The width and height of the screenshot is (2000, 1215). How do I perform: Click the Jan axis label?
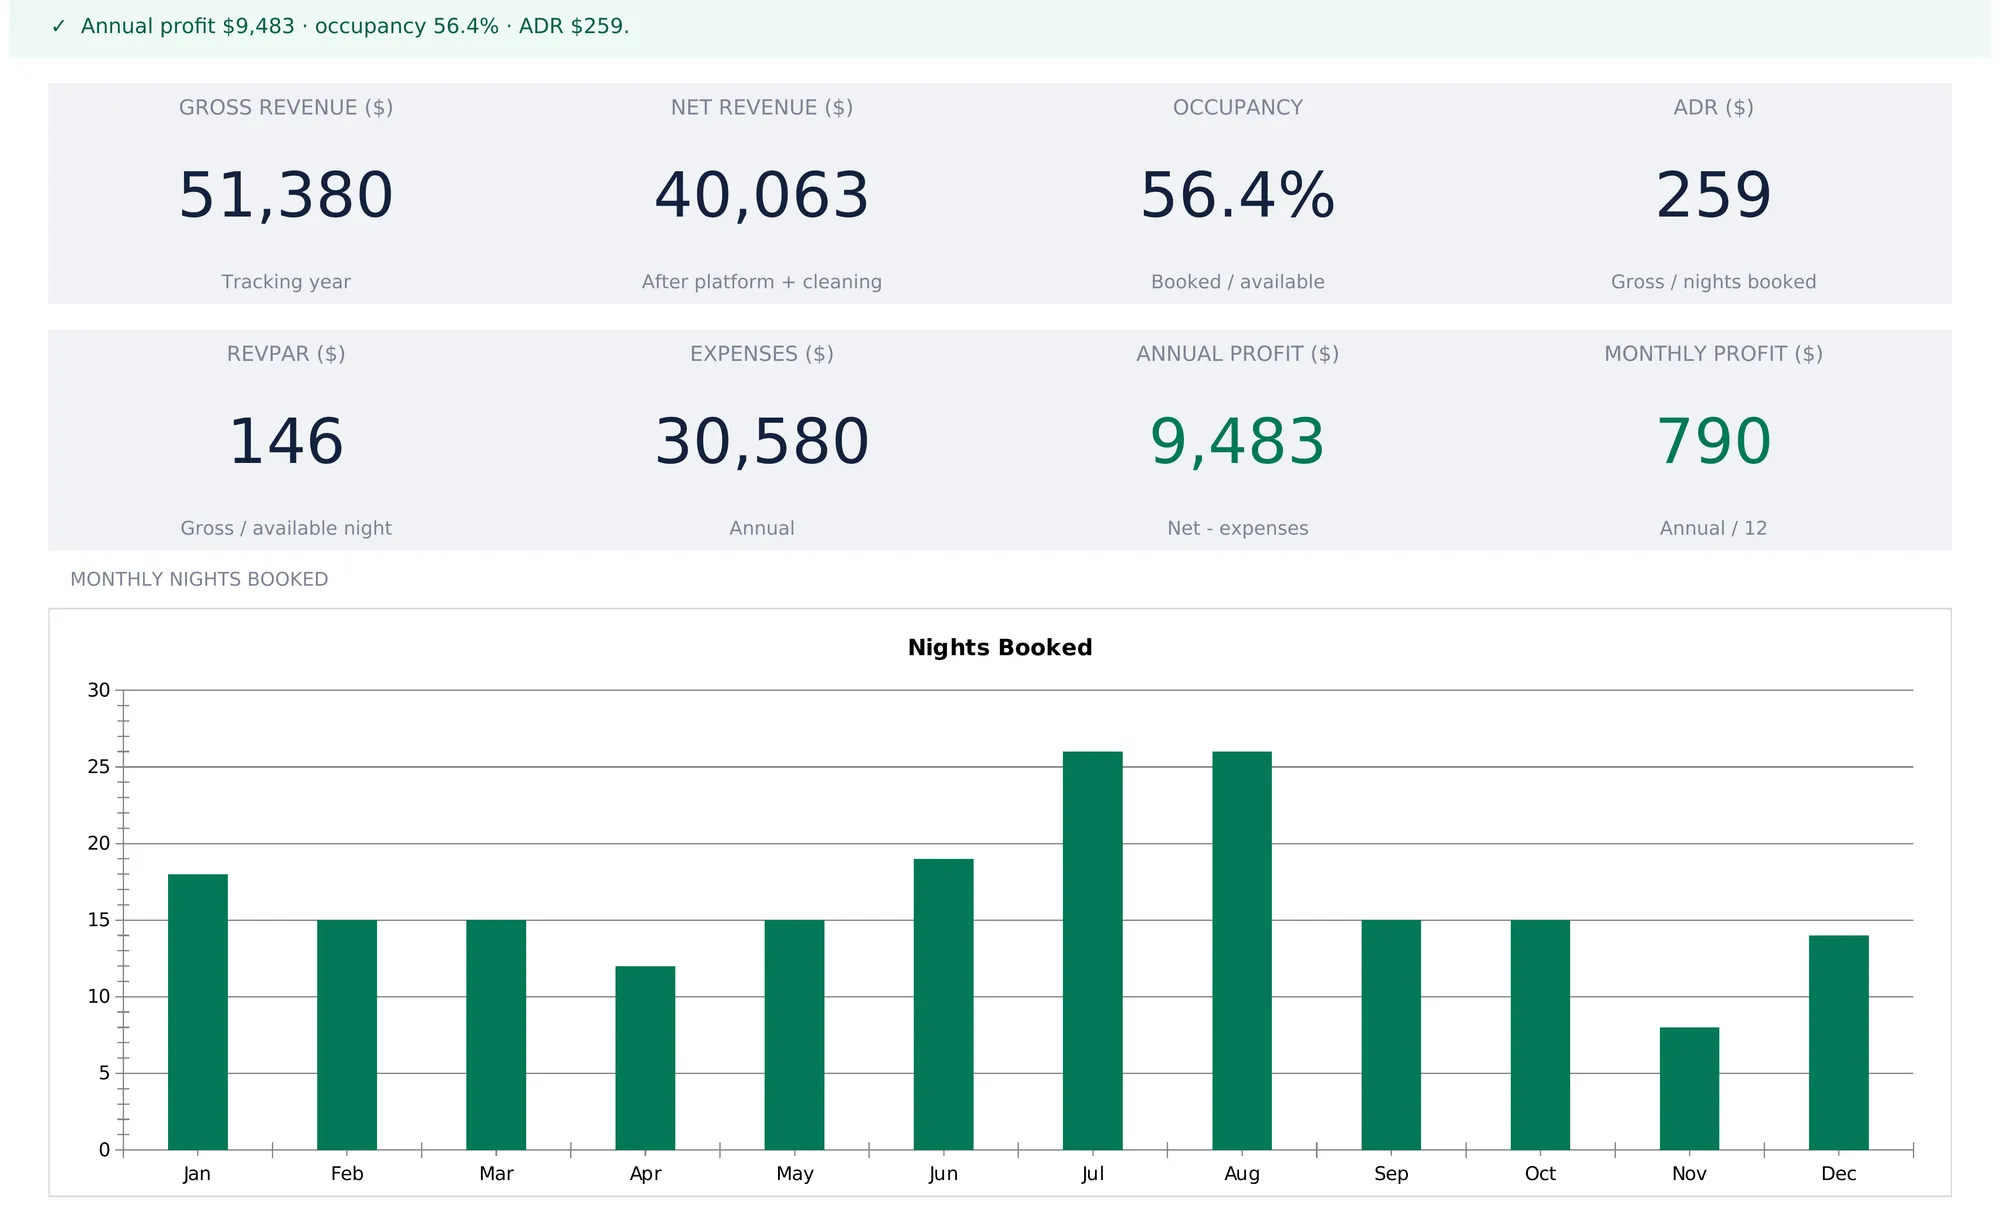pyautogui.click(x=197, y=1174)
